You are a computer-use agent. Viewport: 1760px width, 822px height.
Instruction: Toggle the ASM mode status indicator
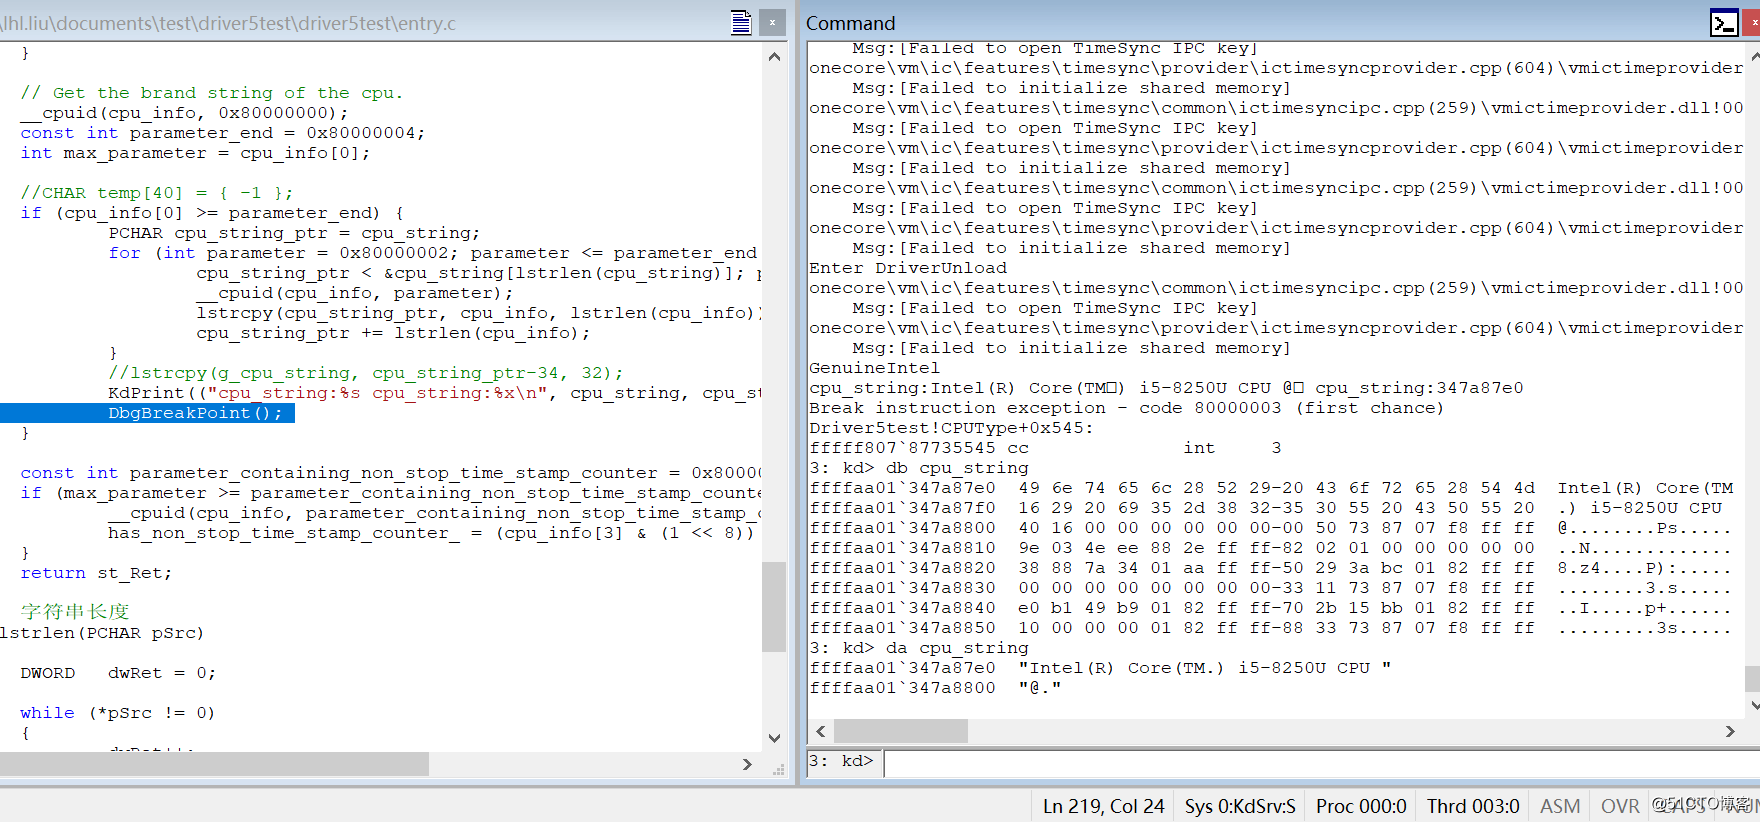coord(1560,806)
